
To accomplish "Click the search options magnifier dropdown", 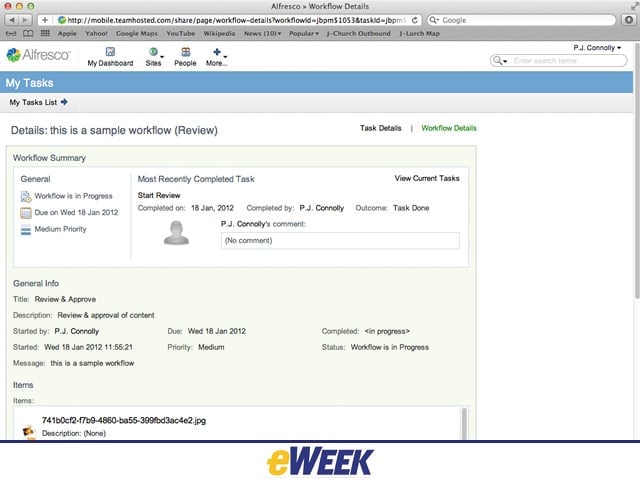I will (500, 61).
